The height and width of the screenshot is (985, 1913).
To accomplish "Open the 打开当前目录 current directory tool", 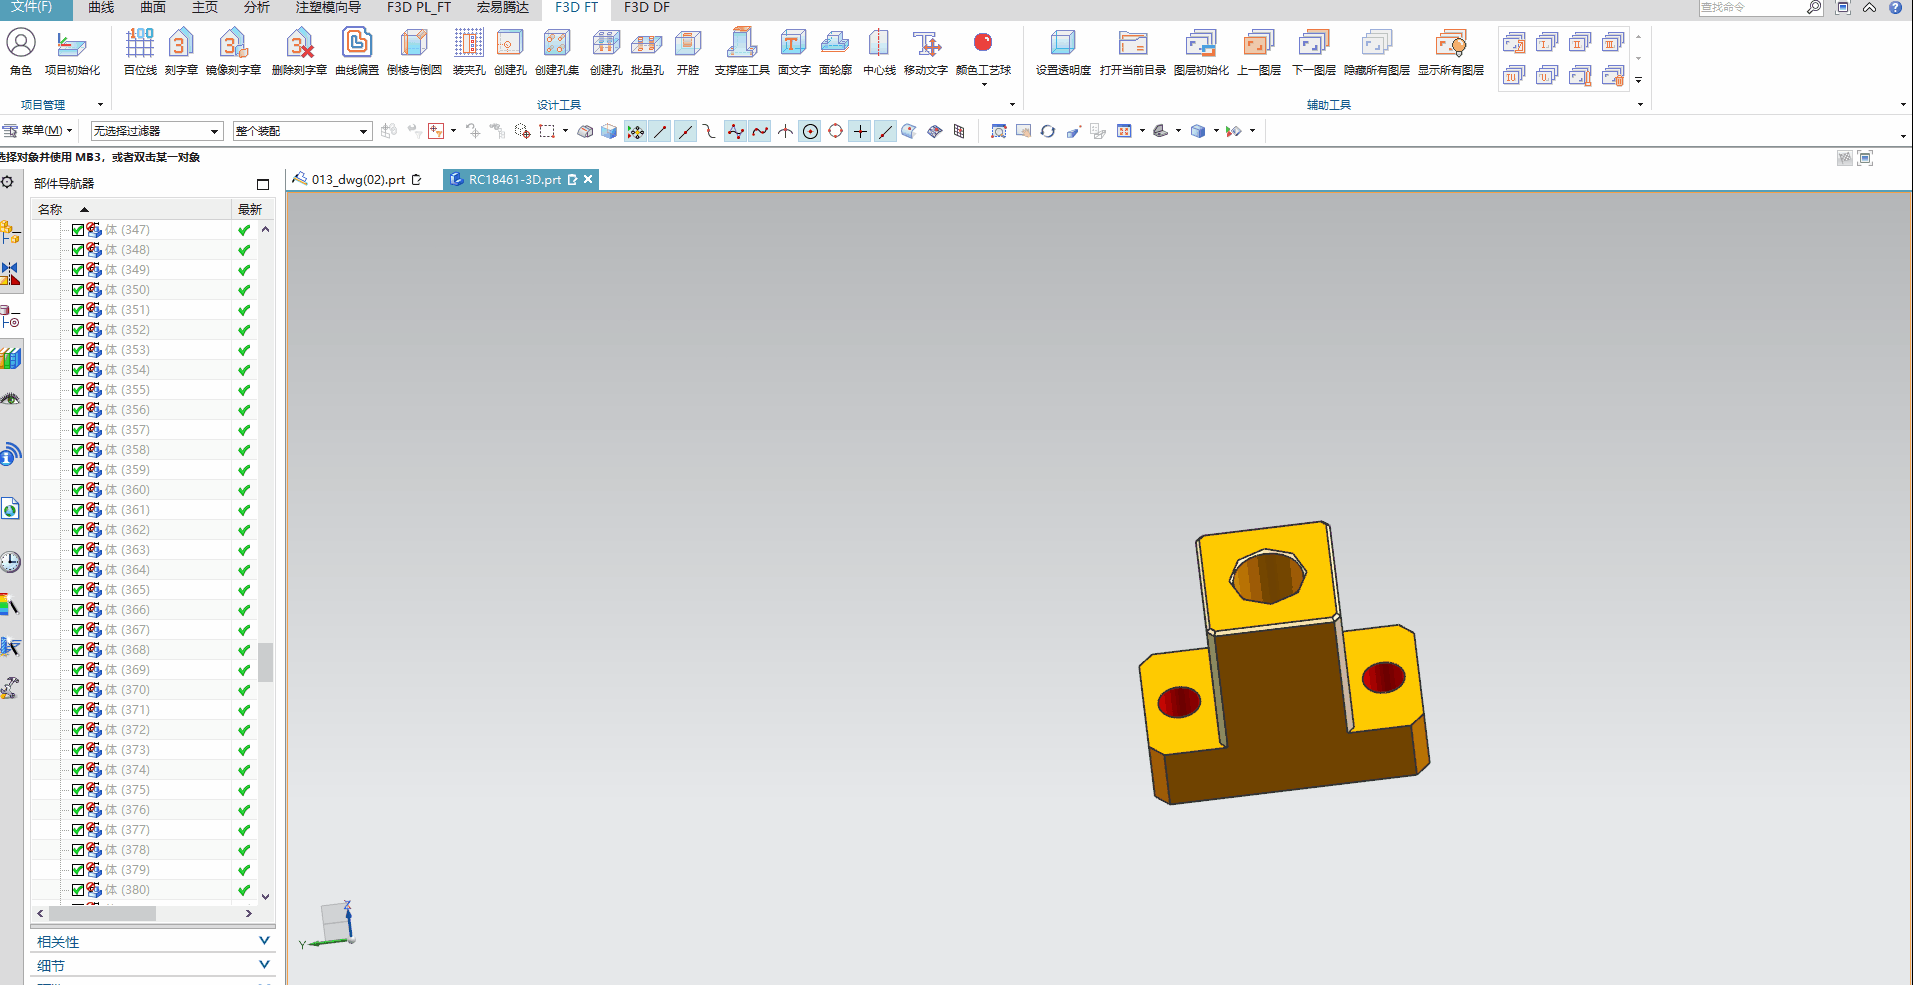I will [1133, 51].
